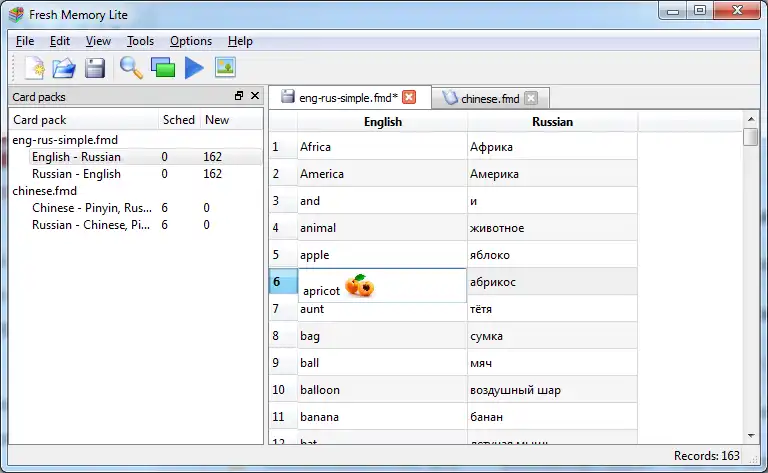Click the мяч cell
This screenshot has width=768, height=473.
click(552, 363)
